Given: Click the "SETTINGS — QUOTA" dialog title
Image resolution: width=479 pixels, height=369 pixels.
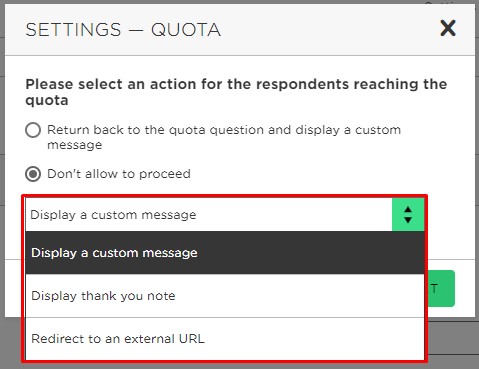Looking at the screenshot, I should pyautogui.click(x=123, y=30).
